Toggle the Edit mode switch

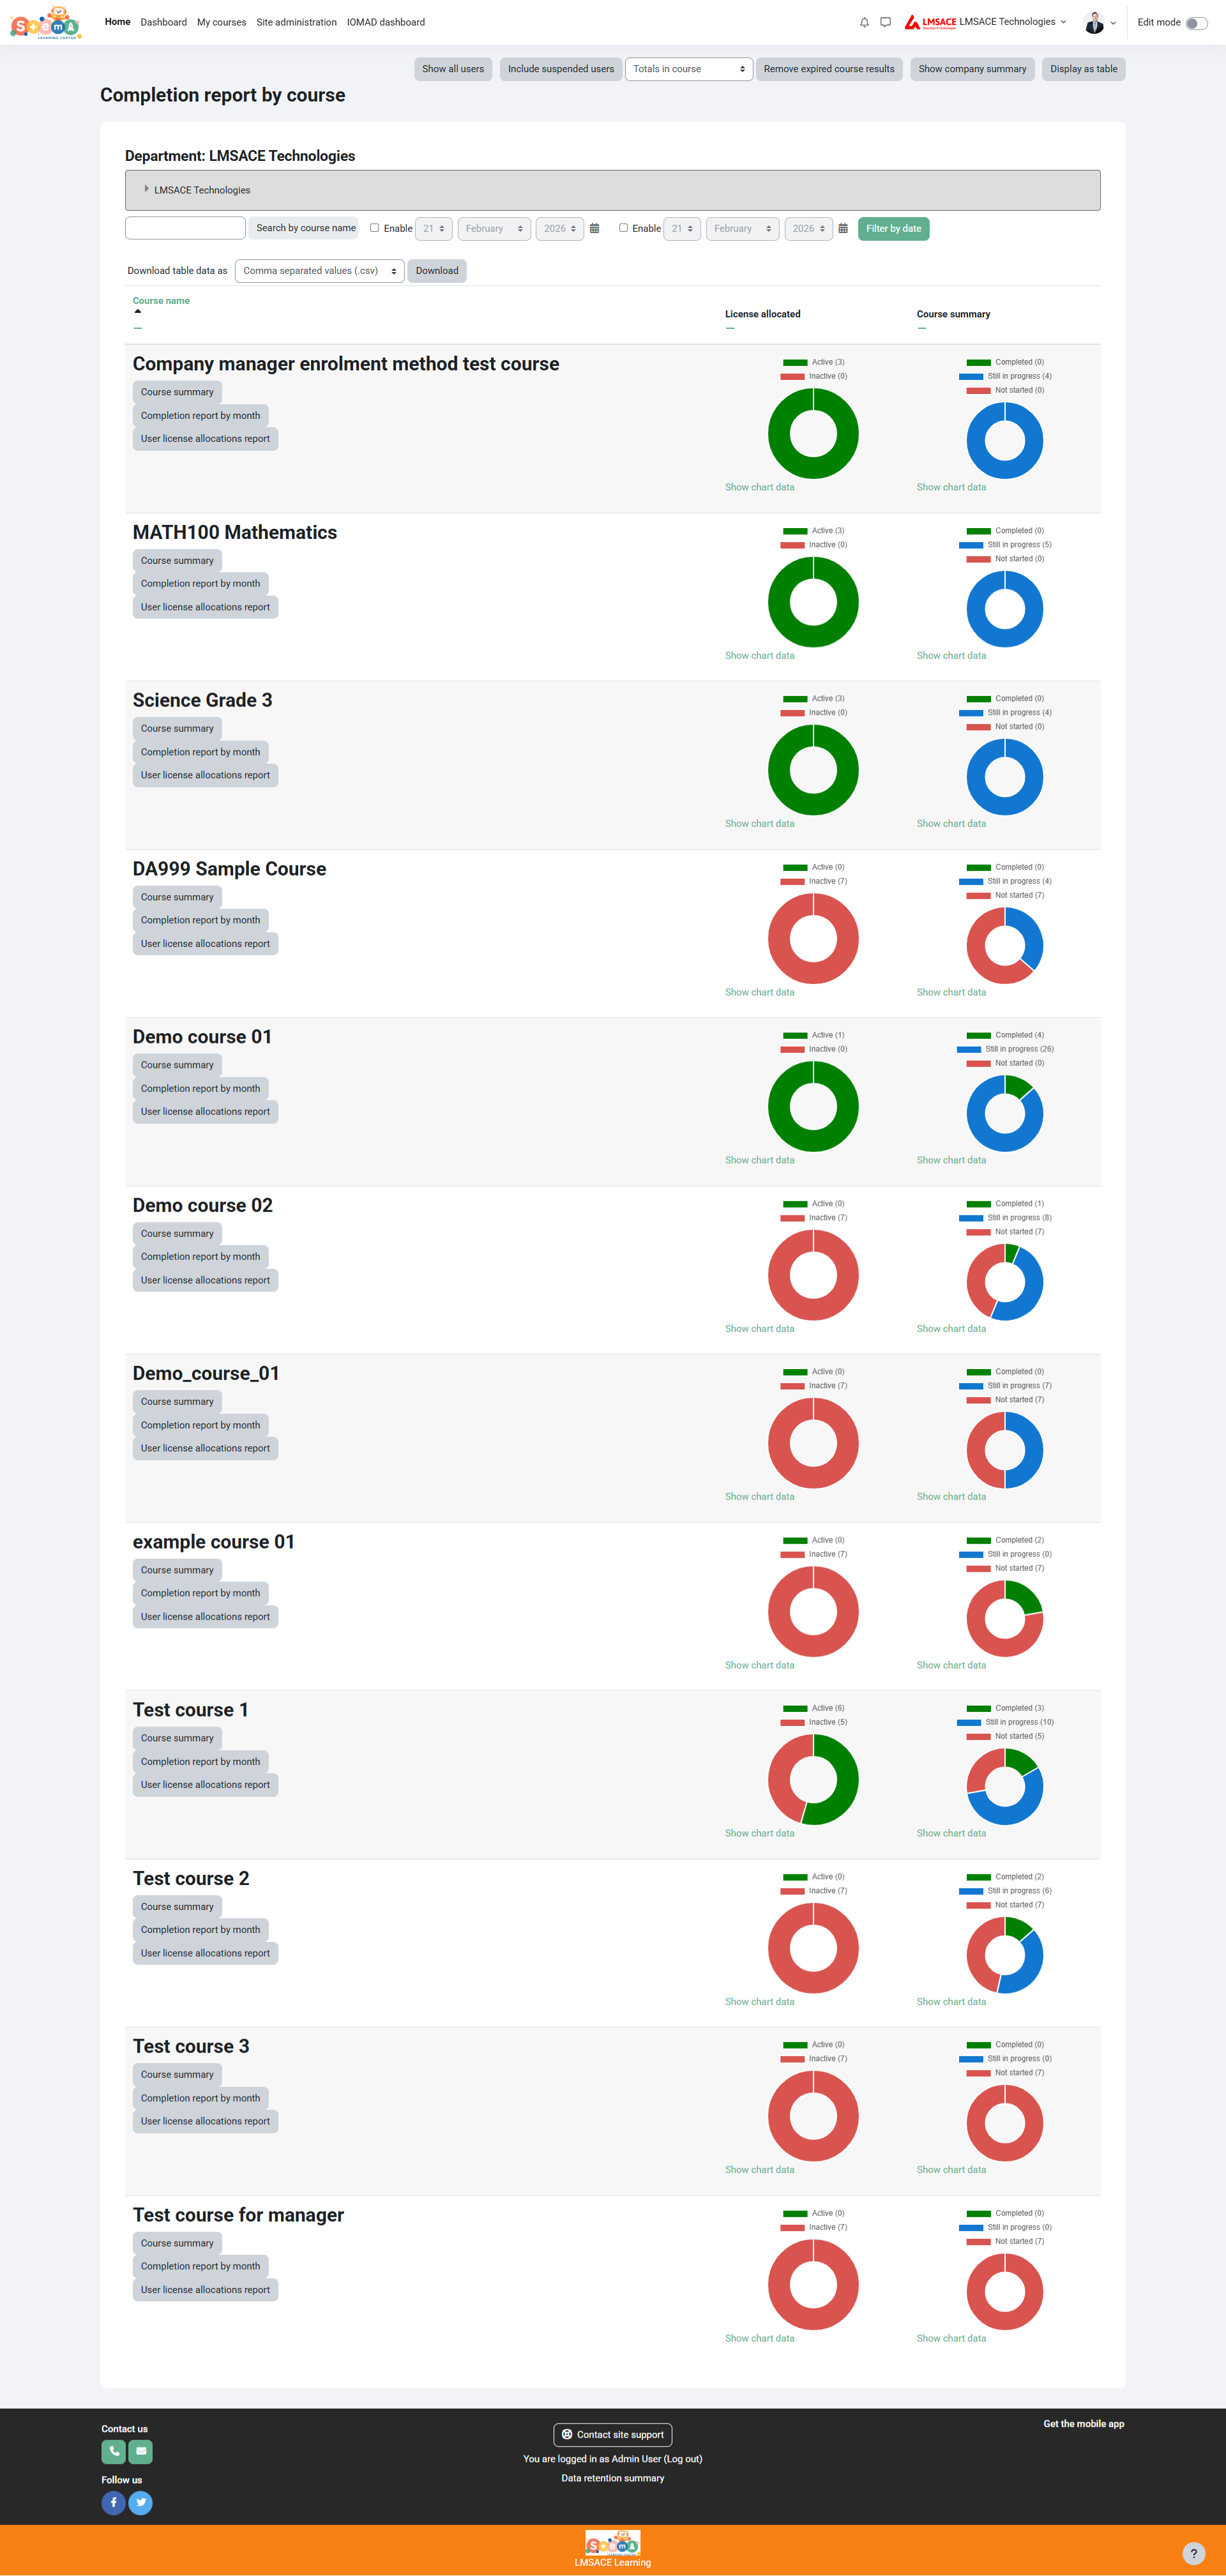click(1196, 23)
